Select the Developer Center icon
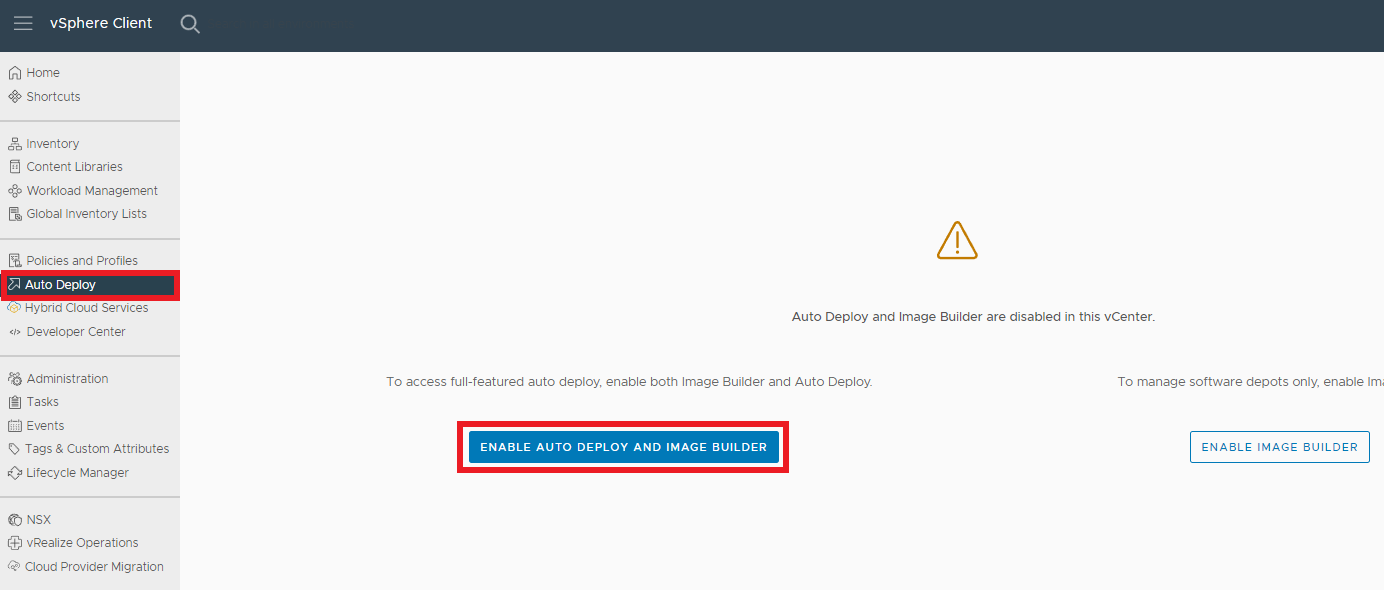The height and width of the screenshot is (590, 1384). click(x=14, y=331)
